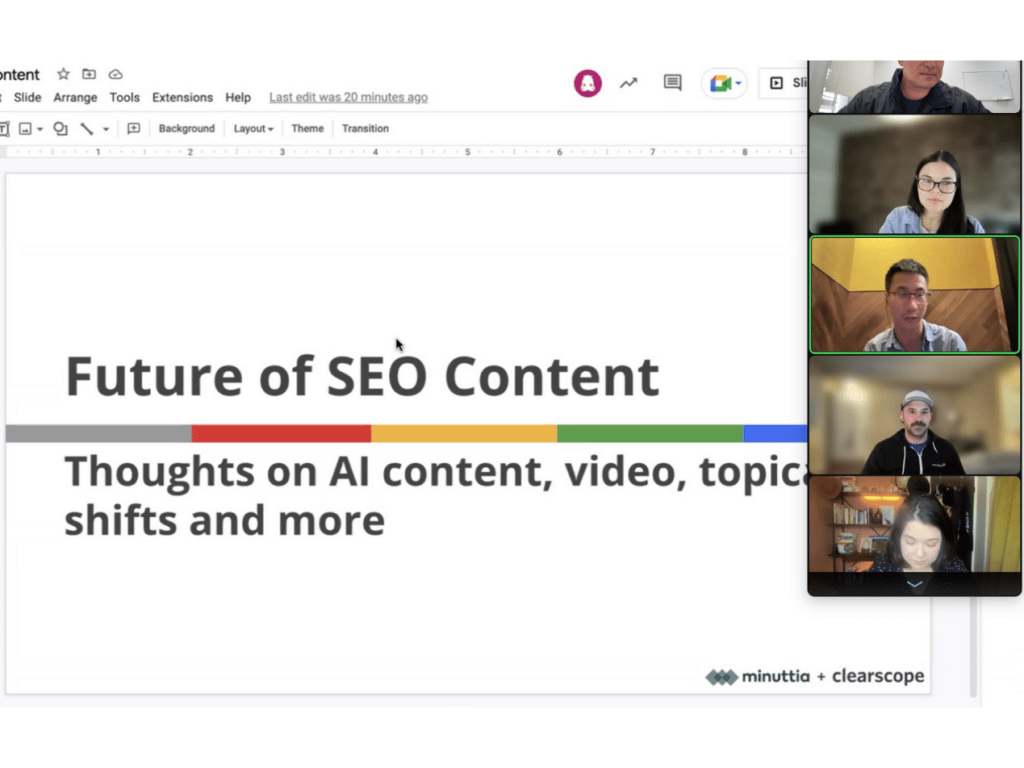
Task: Click the anonymous user avatar
Action: click(587, 83)
